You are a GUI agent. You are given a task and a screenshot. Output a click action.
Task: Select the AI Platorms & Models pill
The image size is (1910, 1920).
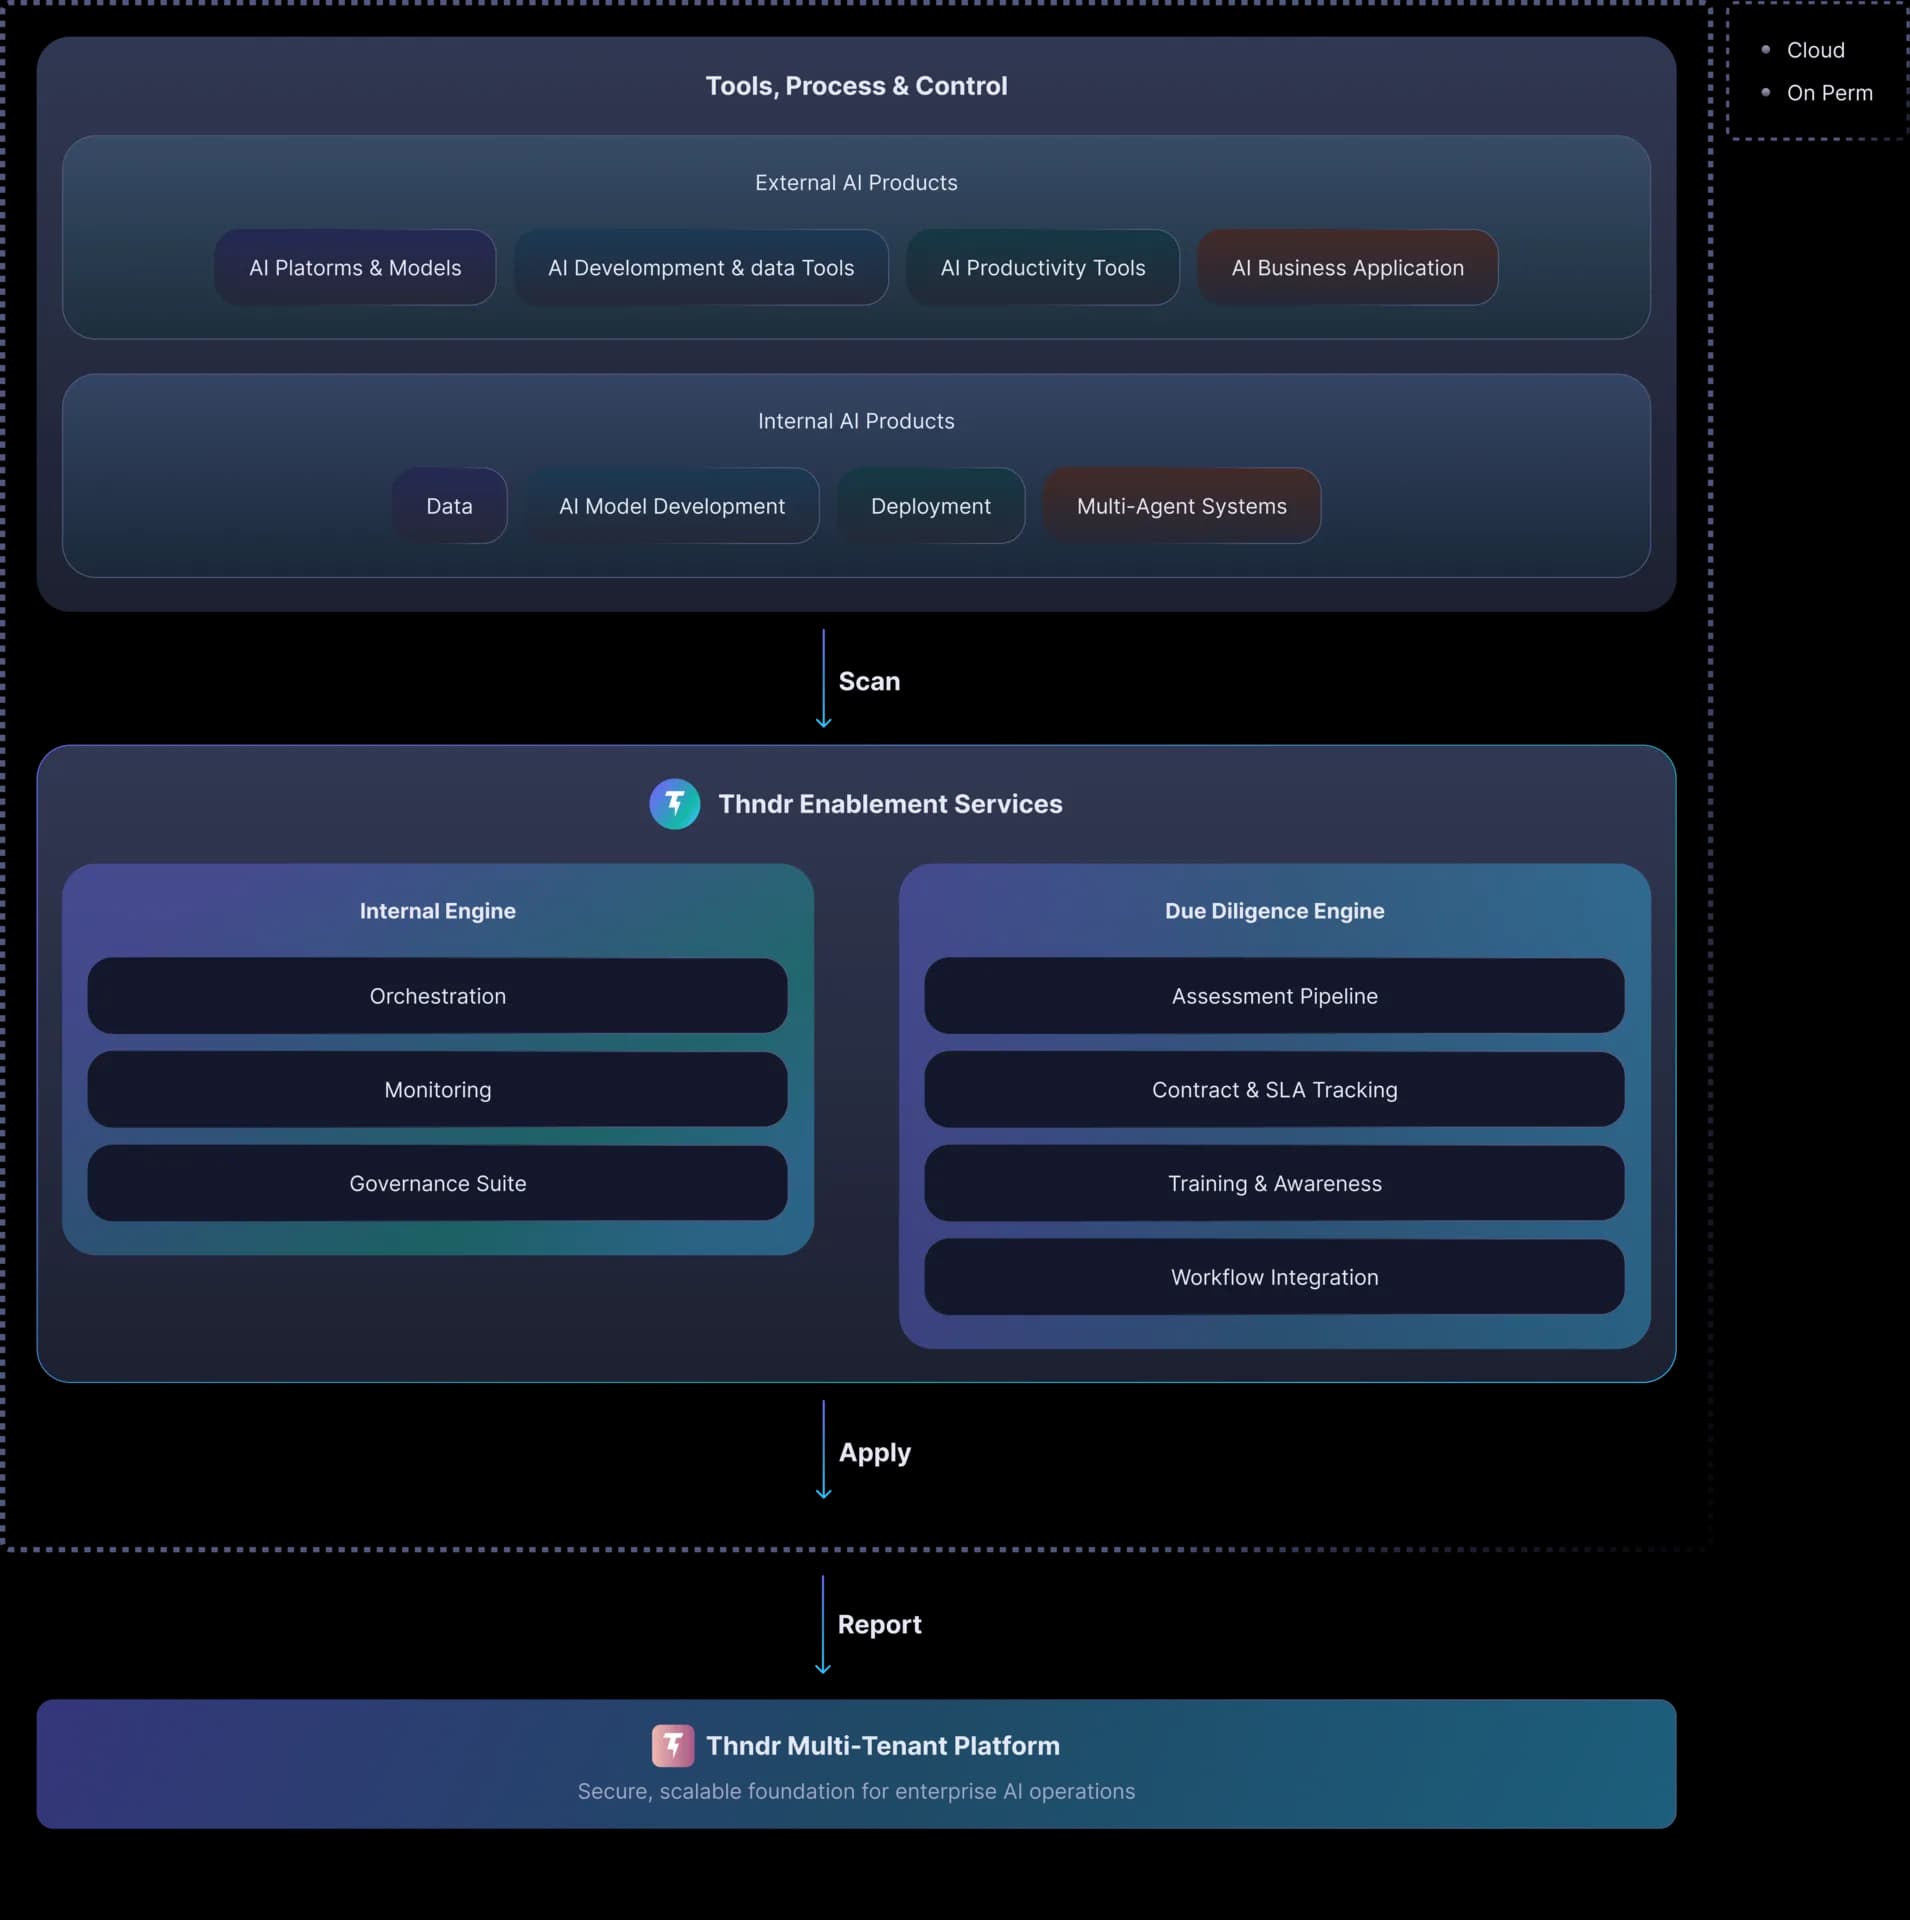(355, 268)
